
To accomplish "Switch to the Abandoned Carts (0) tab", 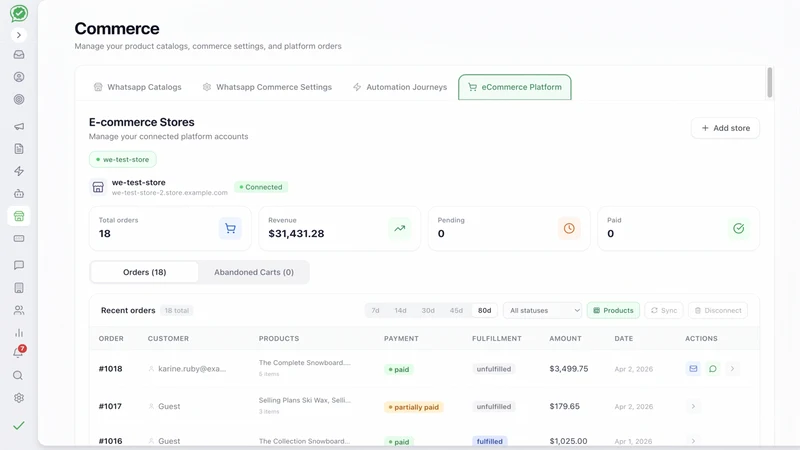I will point(254,272).
